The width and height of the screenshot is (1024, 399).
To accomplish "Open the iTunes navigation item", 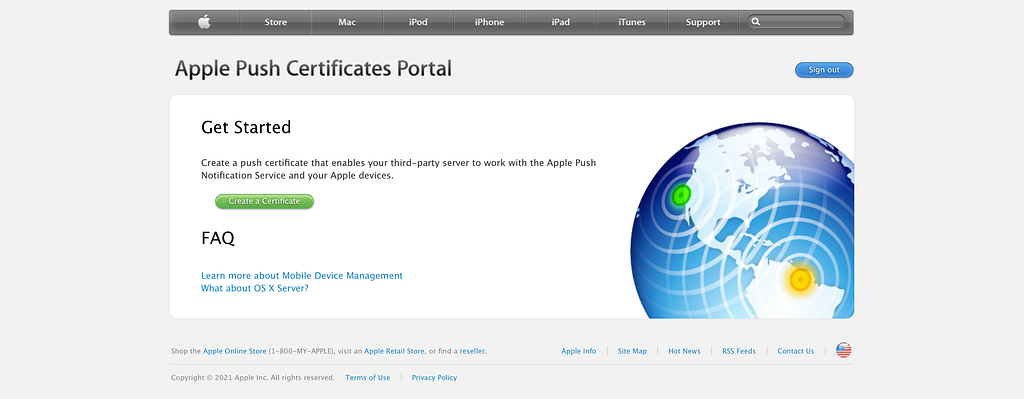I will tap(632, 22).
